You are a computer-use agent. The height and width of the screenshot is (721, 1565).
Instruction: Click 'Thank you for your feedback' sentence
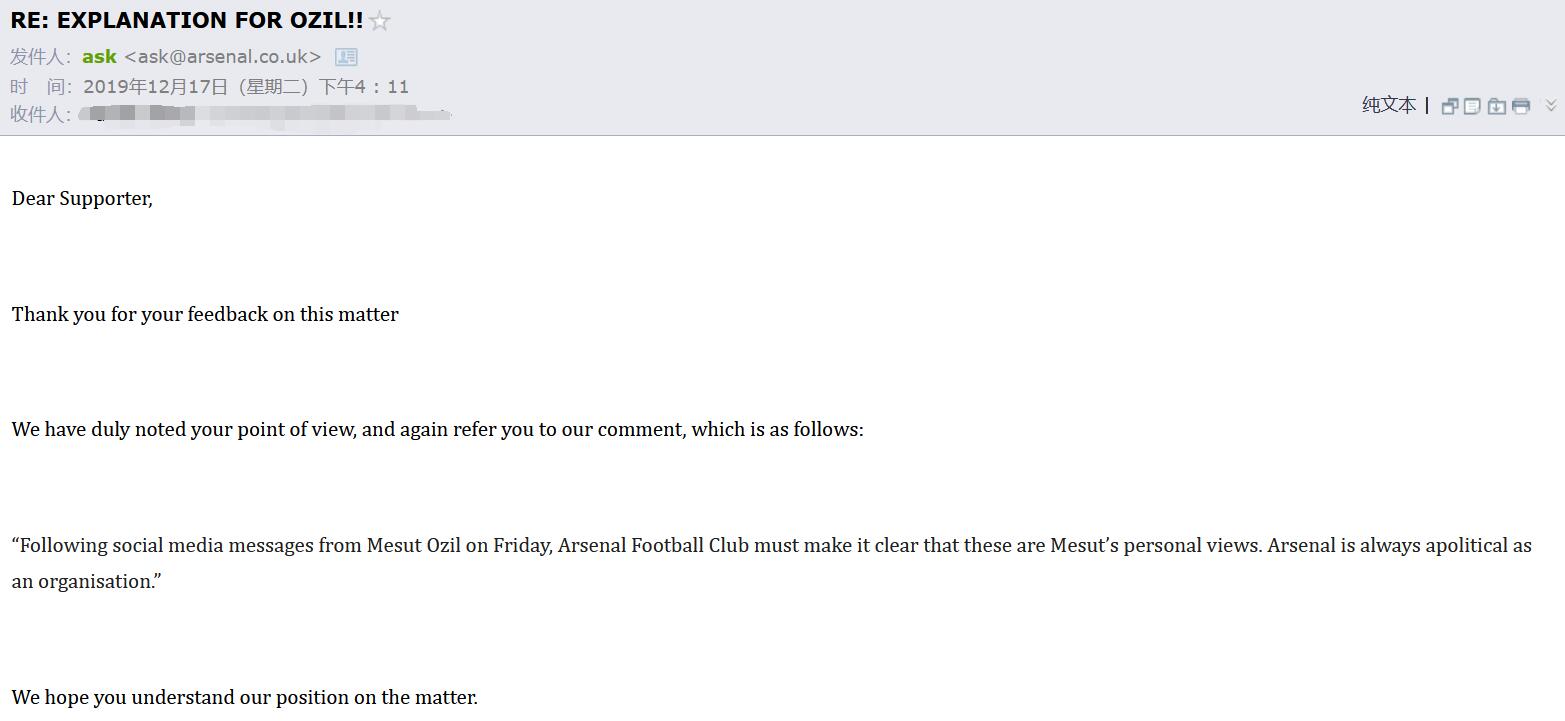click(205, 314)
